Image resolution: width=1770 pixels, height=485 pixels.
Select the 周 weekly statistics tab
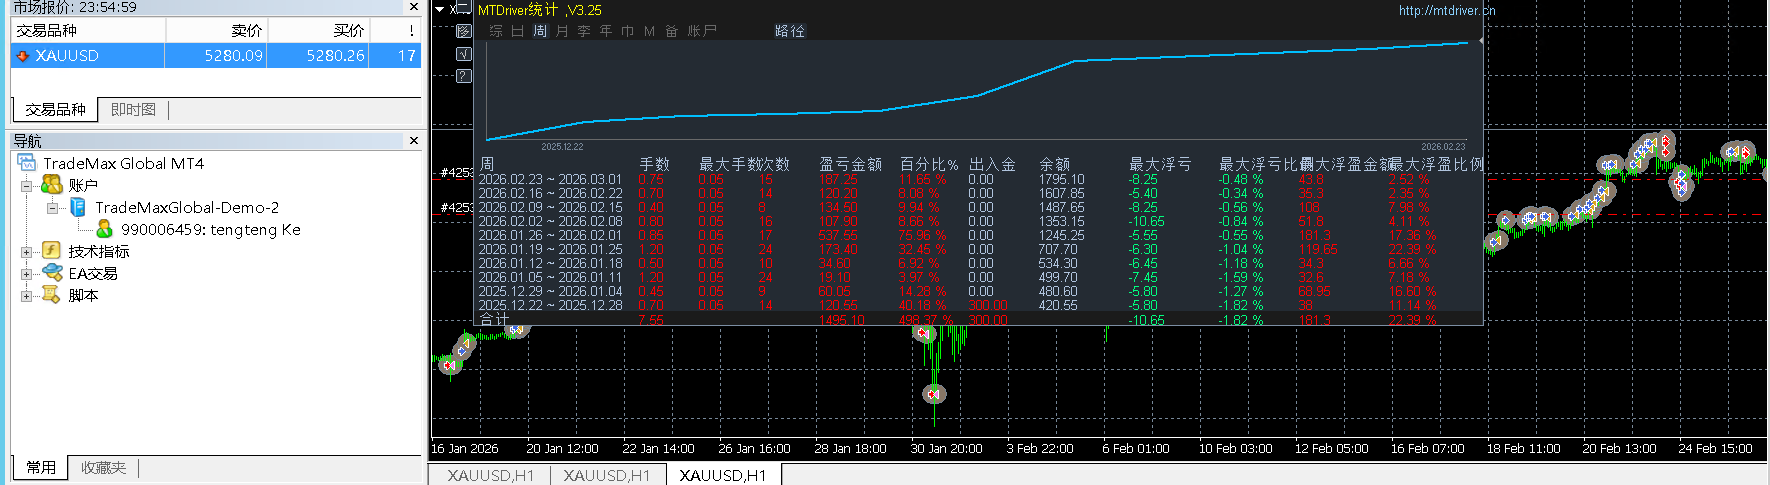click(540, 31)
